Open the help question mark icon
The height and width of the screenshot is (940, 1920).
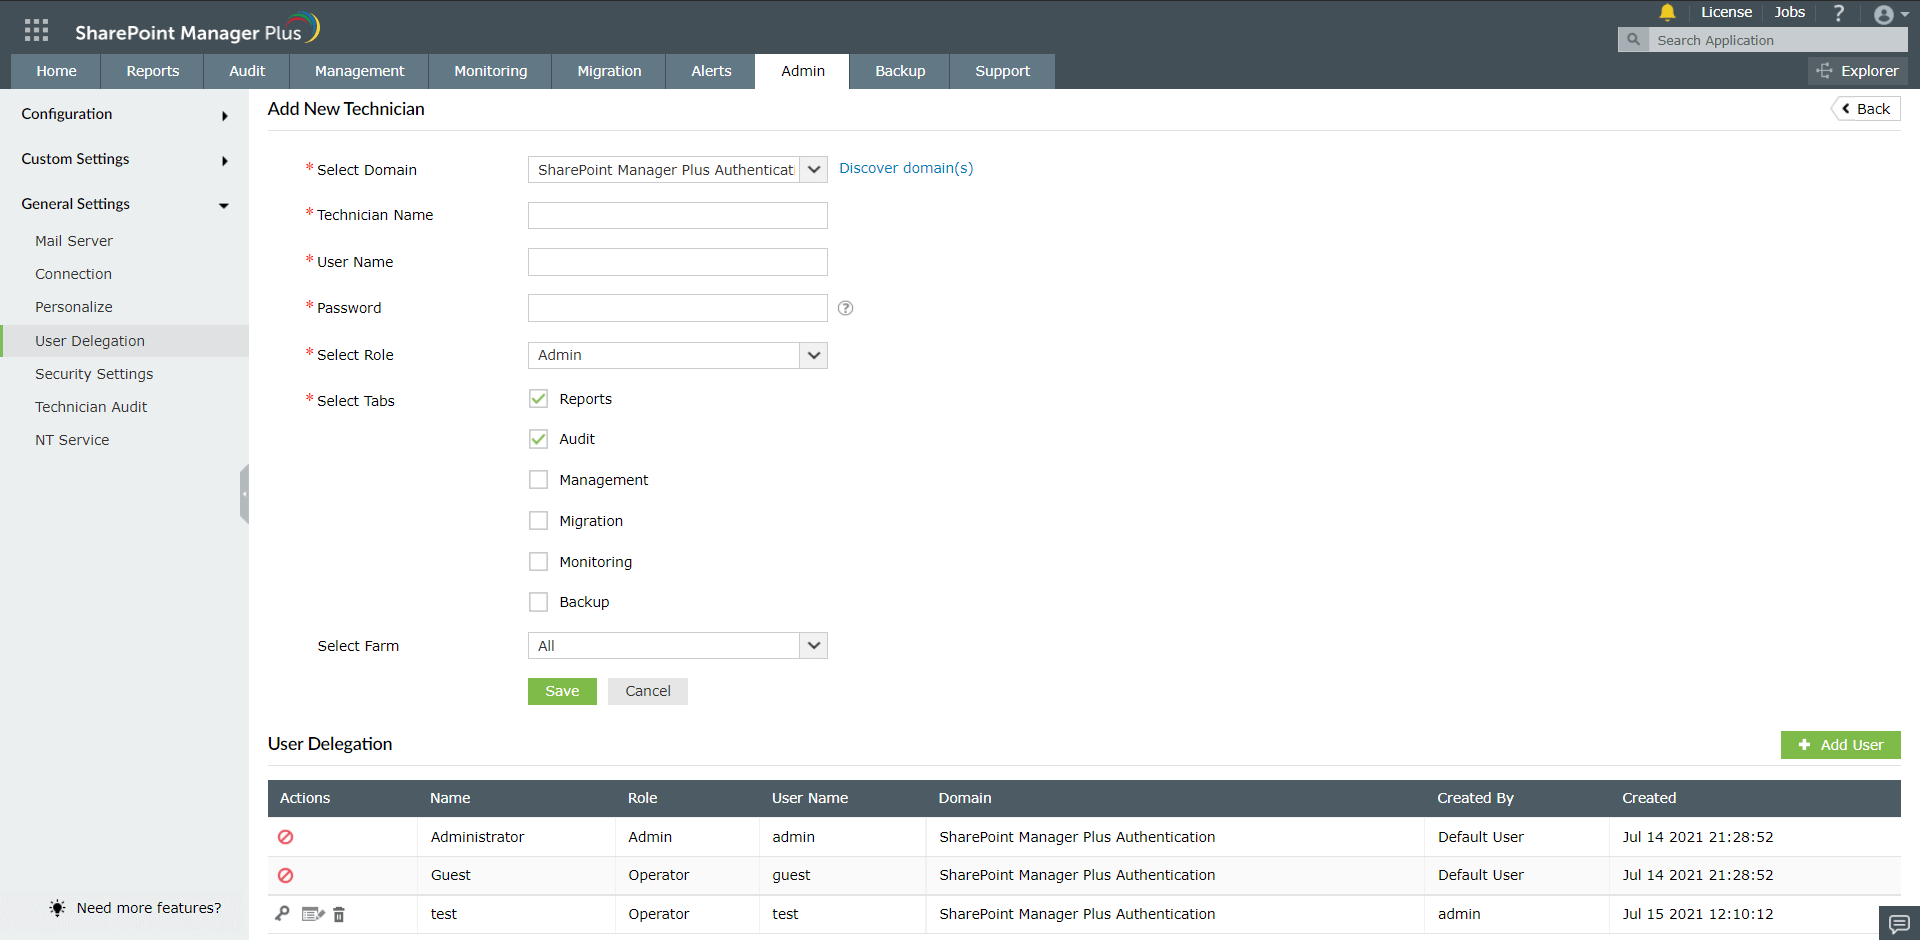(1838, 13)
